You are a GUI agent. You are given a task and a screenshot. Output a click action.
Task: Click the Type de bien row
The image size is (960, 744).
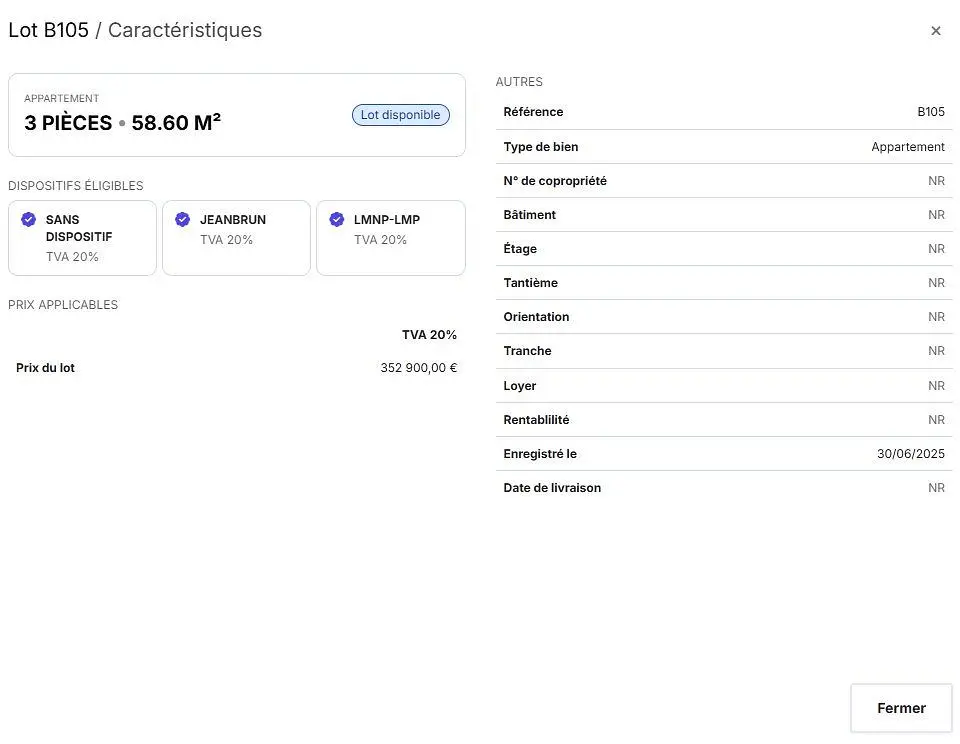point(724,147)
